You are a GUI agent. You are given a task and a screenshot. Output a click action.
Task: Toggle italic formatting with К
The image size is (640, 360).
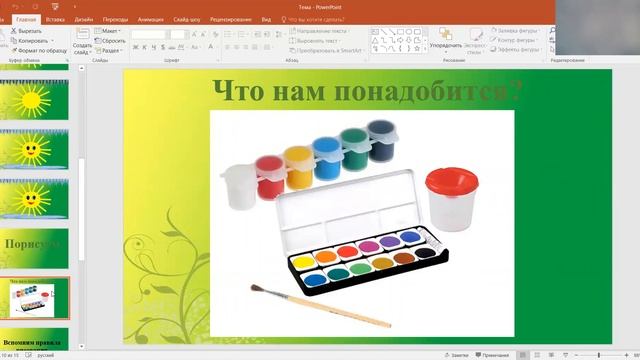pos(144,47)
